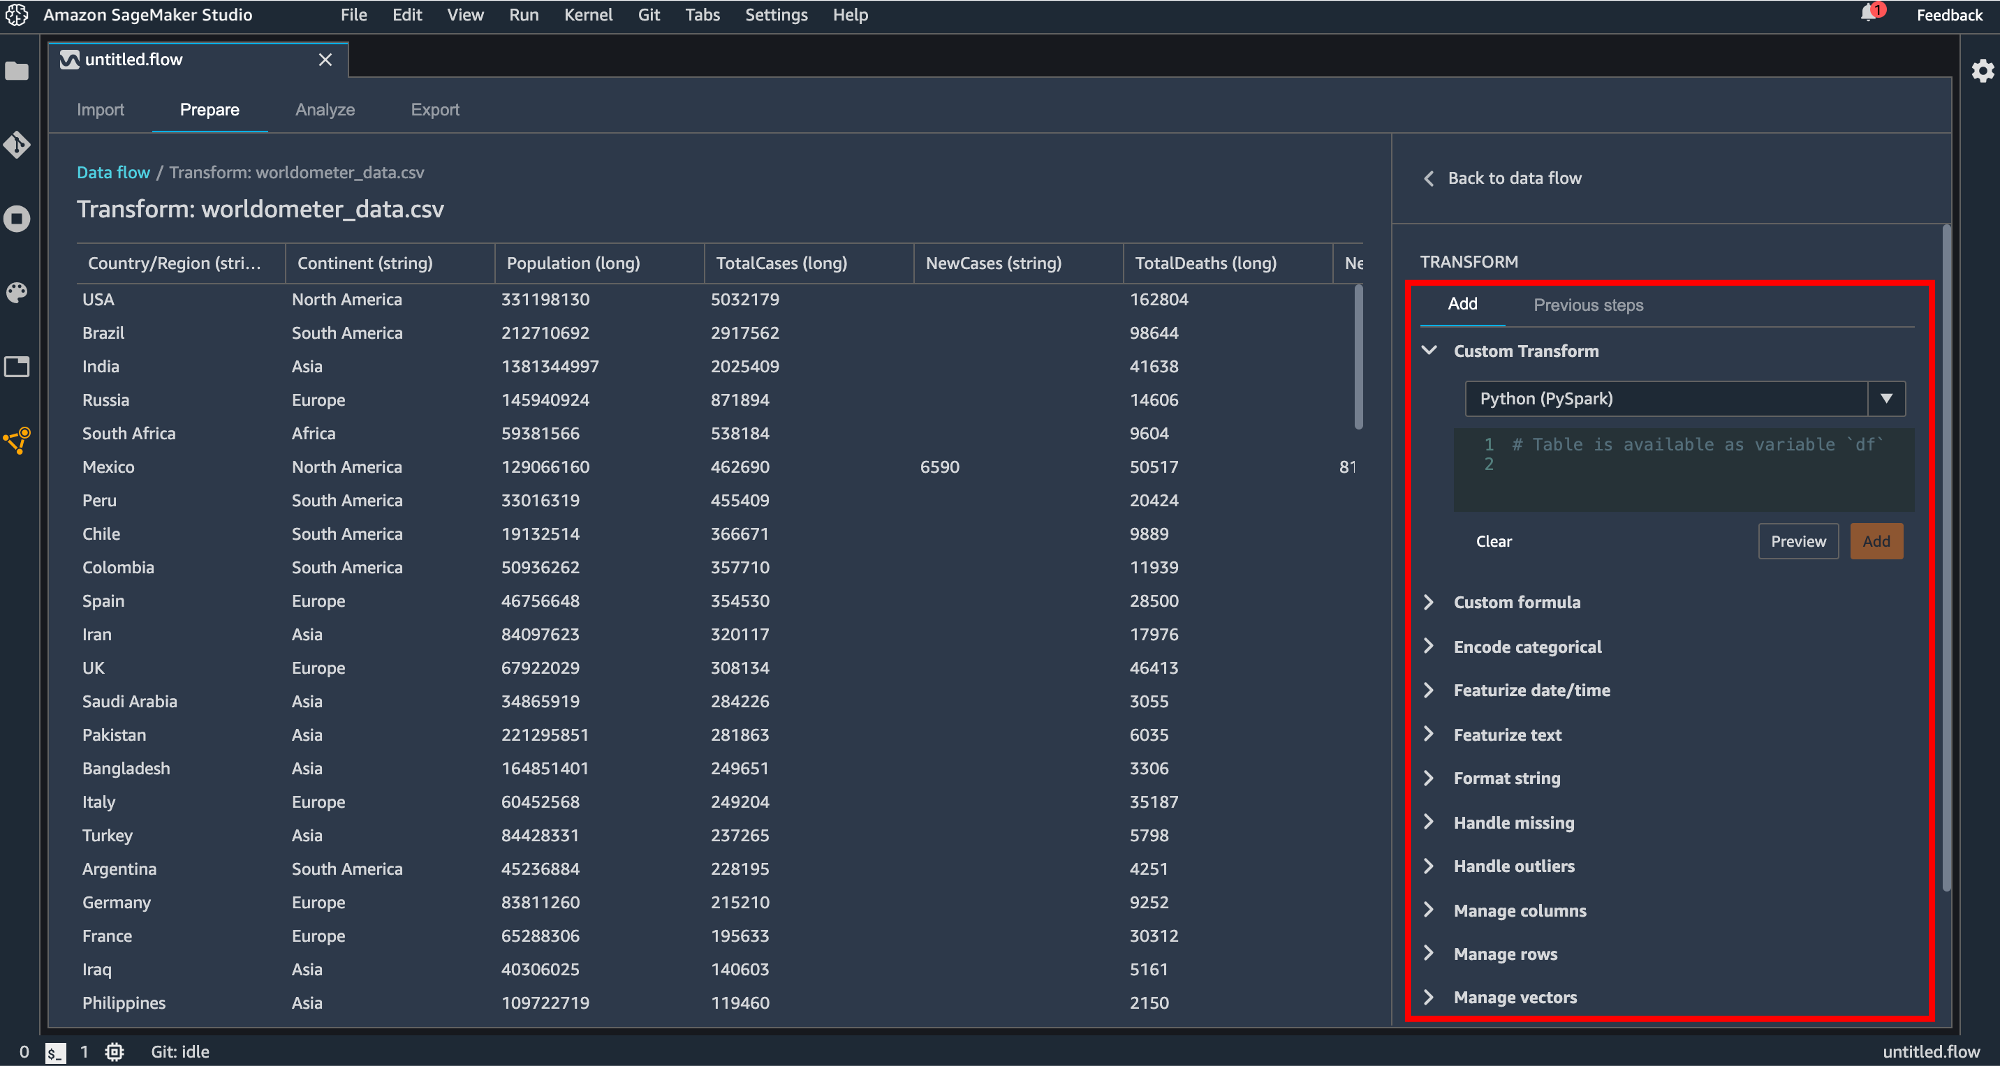Click the NewCases (string) column header
2002x1066 pixels.
tap(1019, 263)
